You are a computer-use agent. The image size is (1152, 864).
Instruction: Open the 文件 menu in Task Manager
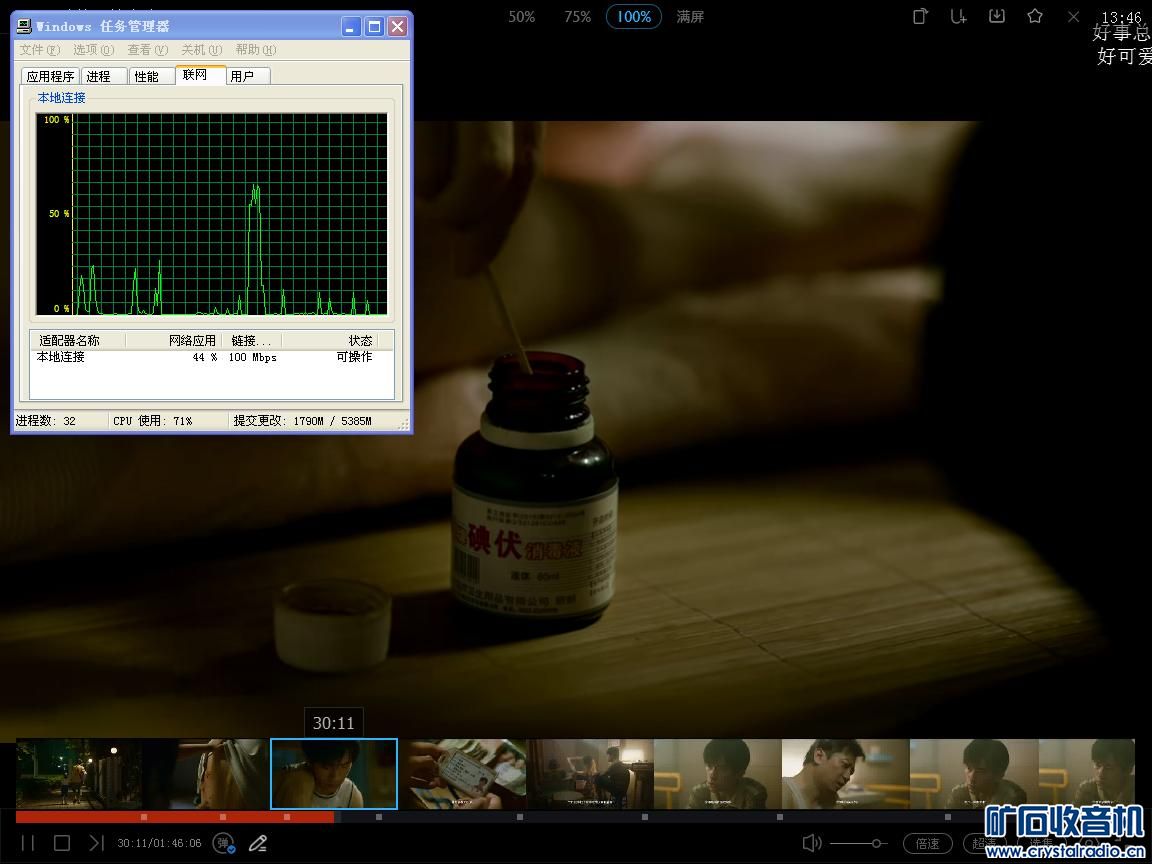pyautogui.click(x=40, y=50)
